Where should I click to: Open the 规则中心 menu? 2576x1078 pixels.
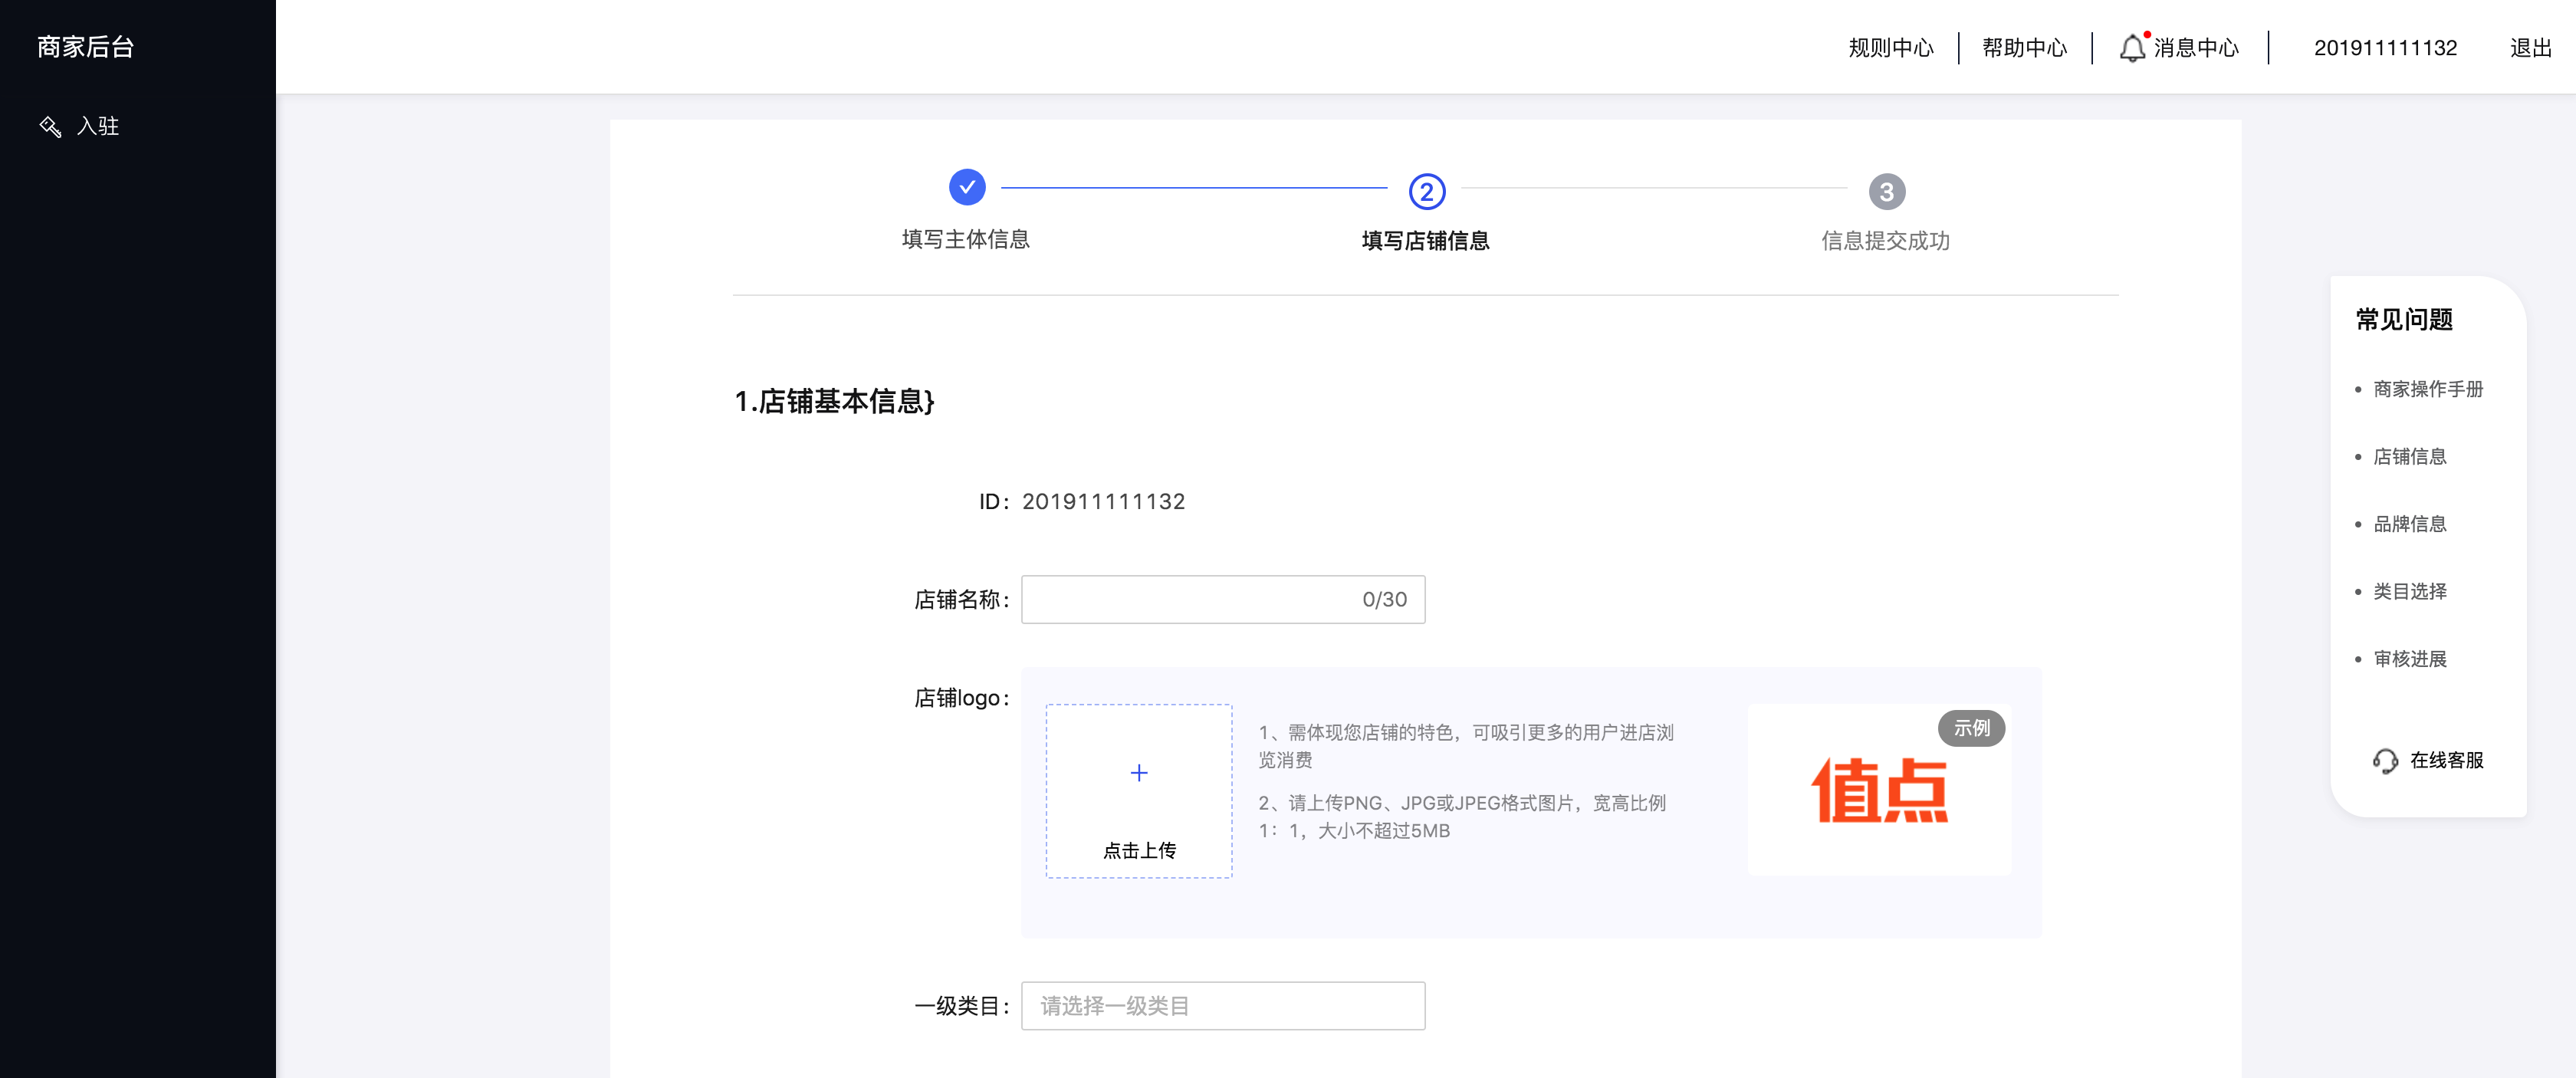(x=1890, y=47)
